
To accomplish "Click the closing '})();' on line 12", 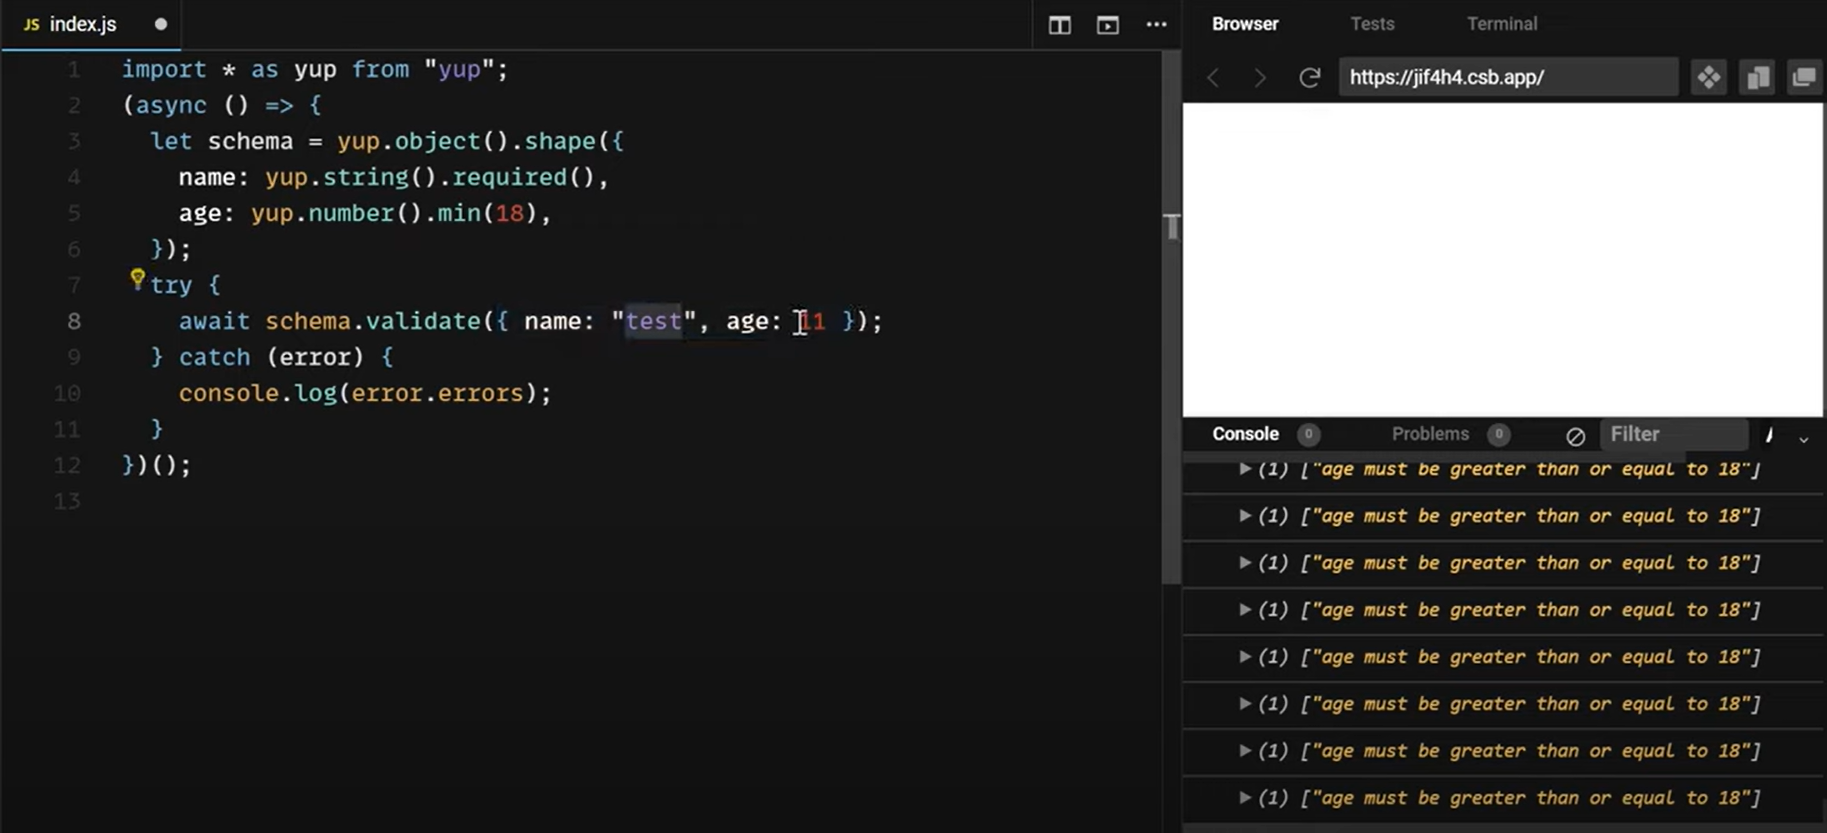I will pos(156,465).
